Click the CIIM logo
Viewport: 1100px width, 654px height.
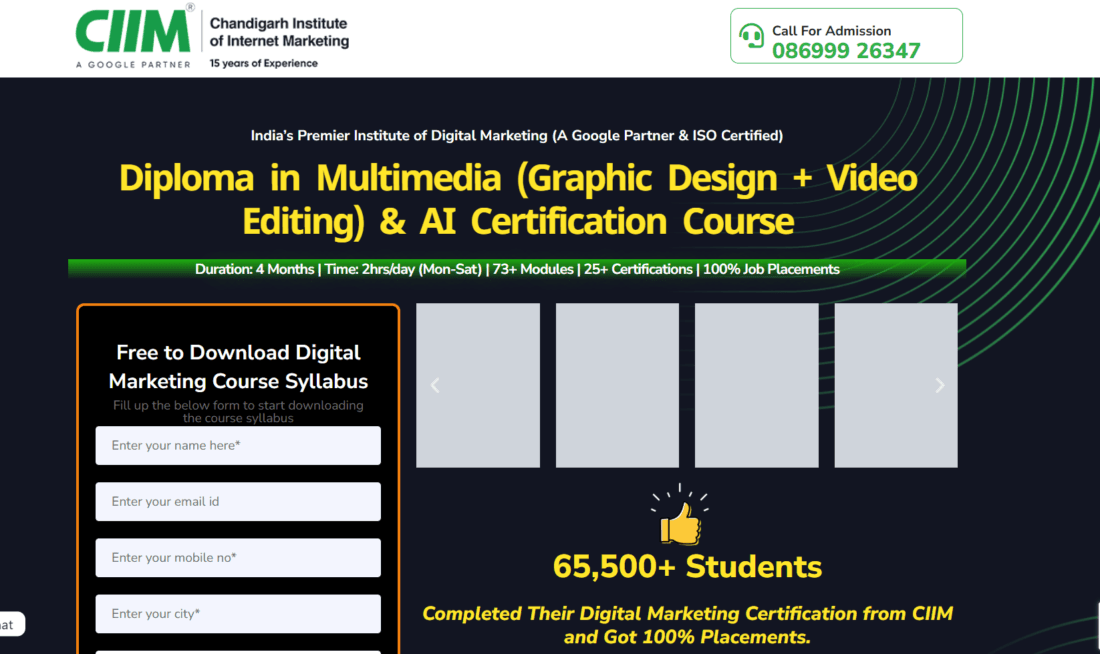click(x=133, y=33)
